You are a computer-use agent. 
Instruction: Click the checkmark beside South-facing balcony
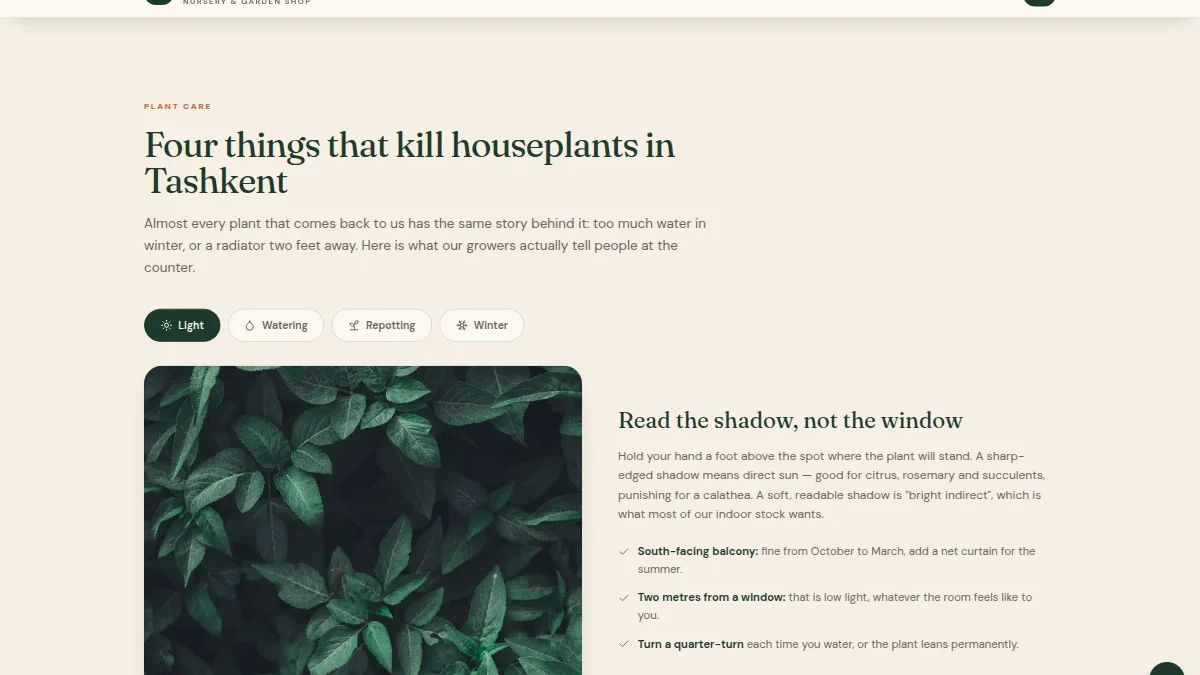click(624, 551)
